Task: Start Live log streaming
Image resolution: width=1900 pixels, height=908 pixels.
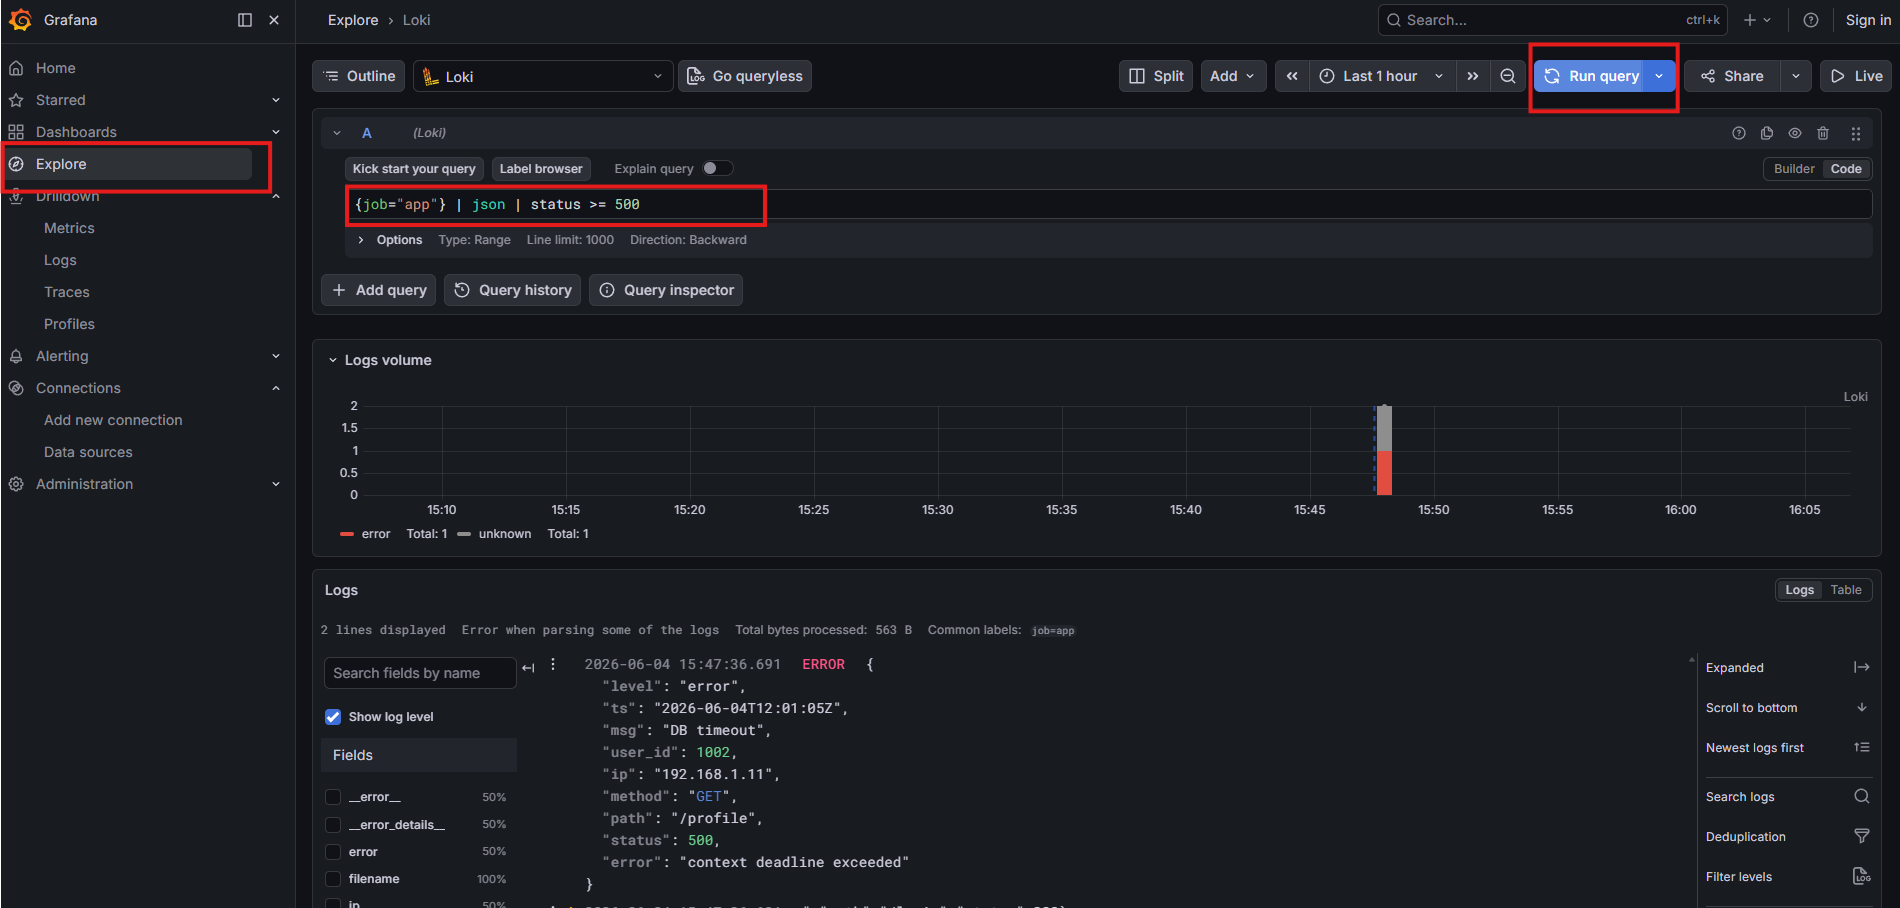Action: click(x=1856, y=76)
